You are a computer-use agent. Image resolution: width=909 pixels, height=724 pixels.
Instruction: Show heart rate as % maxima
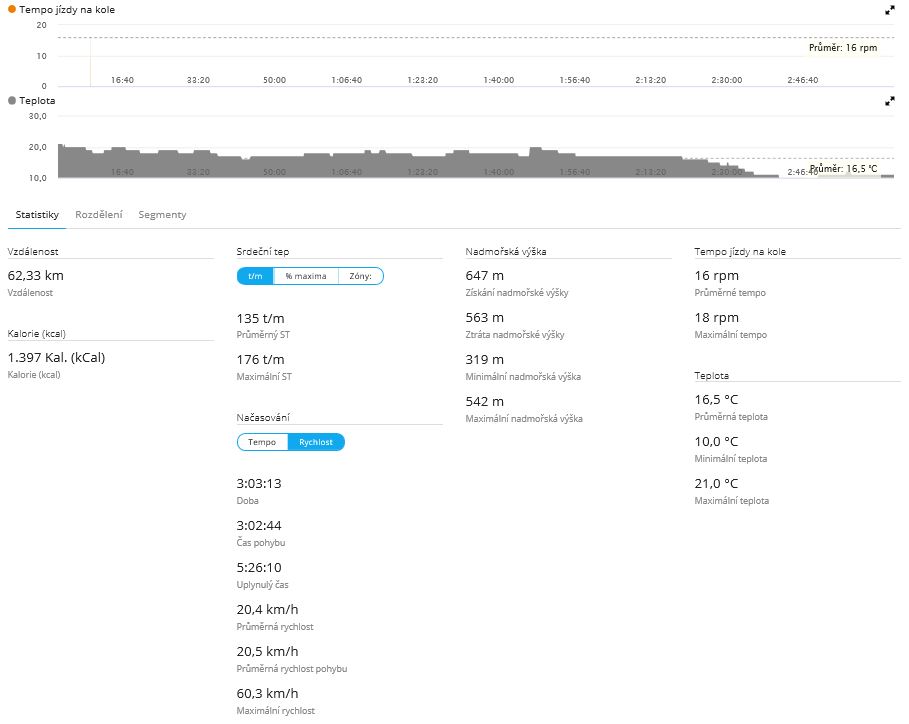point(306,277)
